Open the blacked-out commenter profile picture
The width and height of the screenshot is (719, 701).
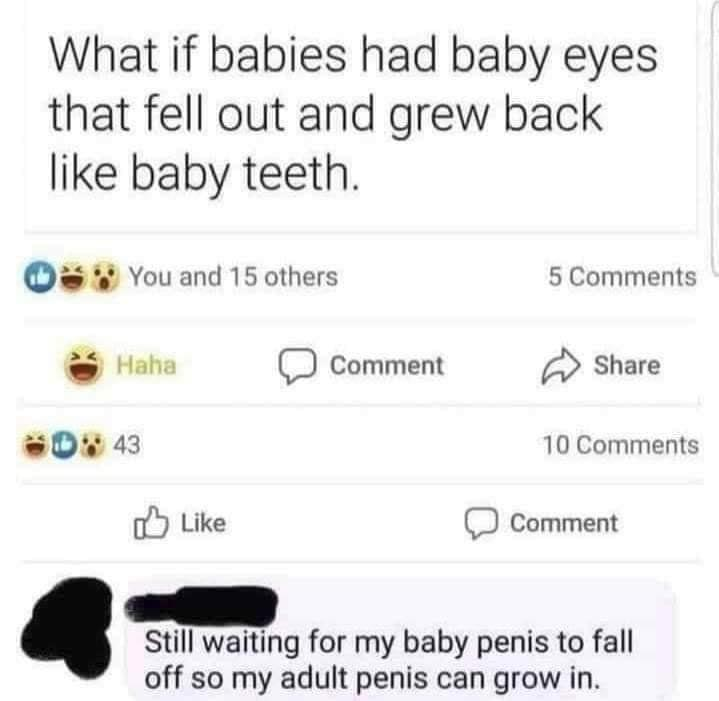click(x=67, y=627)
